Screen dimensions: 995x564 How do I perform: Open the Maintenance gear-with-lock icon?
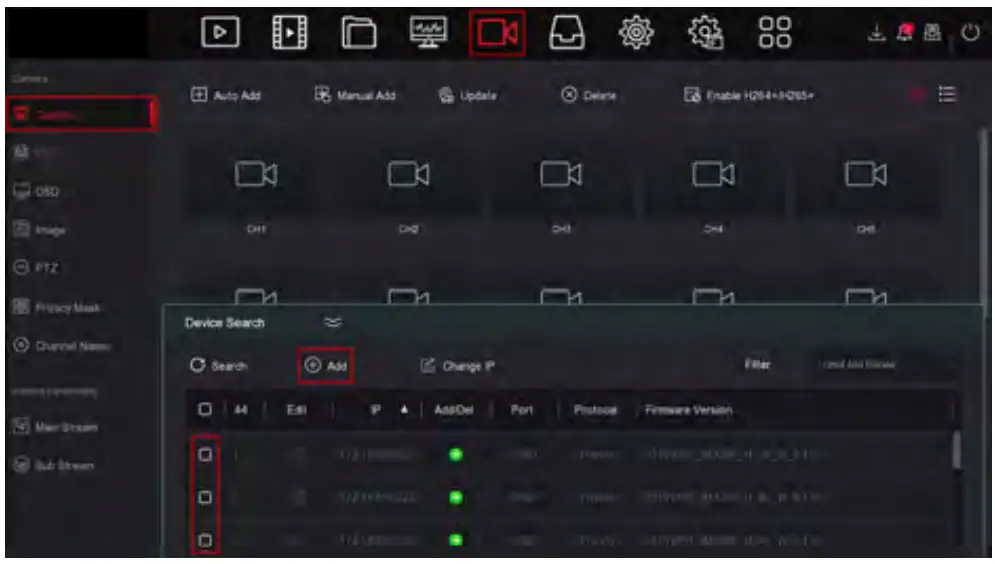tap(706, 32)
